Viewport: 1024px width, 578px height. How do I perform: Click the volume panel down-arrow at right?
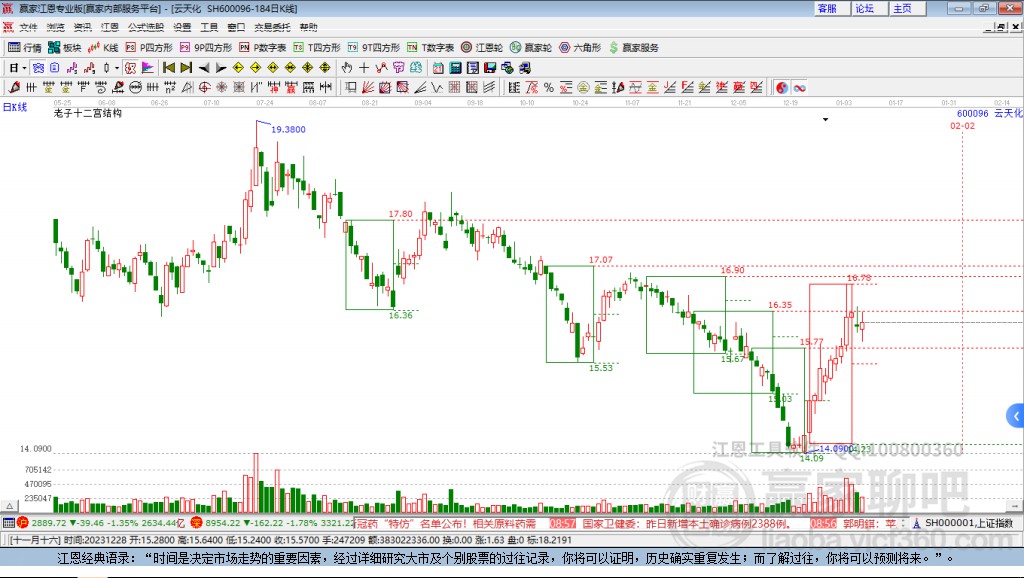1014,506
